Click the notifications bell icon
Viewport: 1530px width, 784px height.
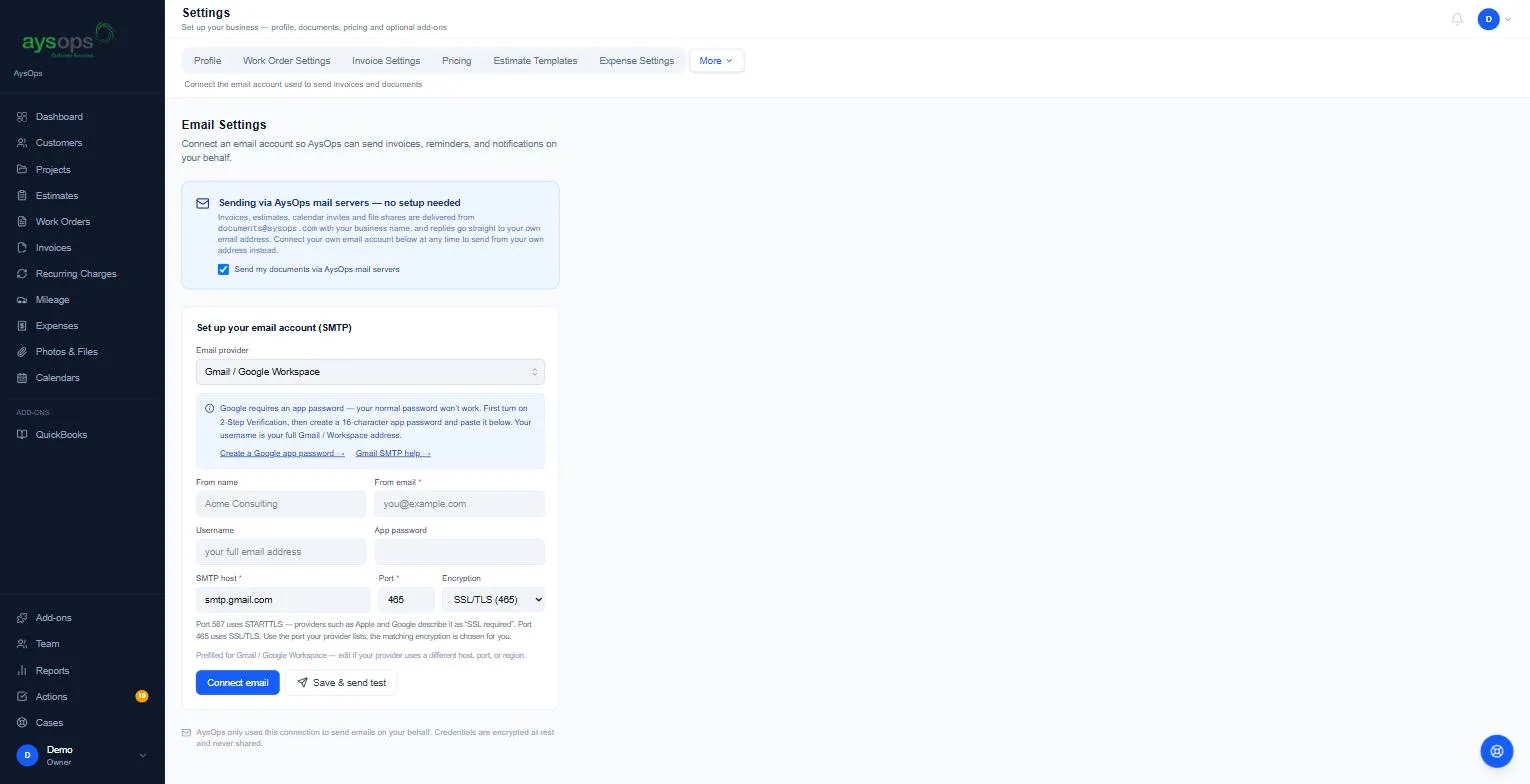pyautogui.click(x=1457, y=19)
